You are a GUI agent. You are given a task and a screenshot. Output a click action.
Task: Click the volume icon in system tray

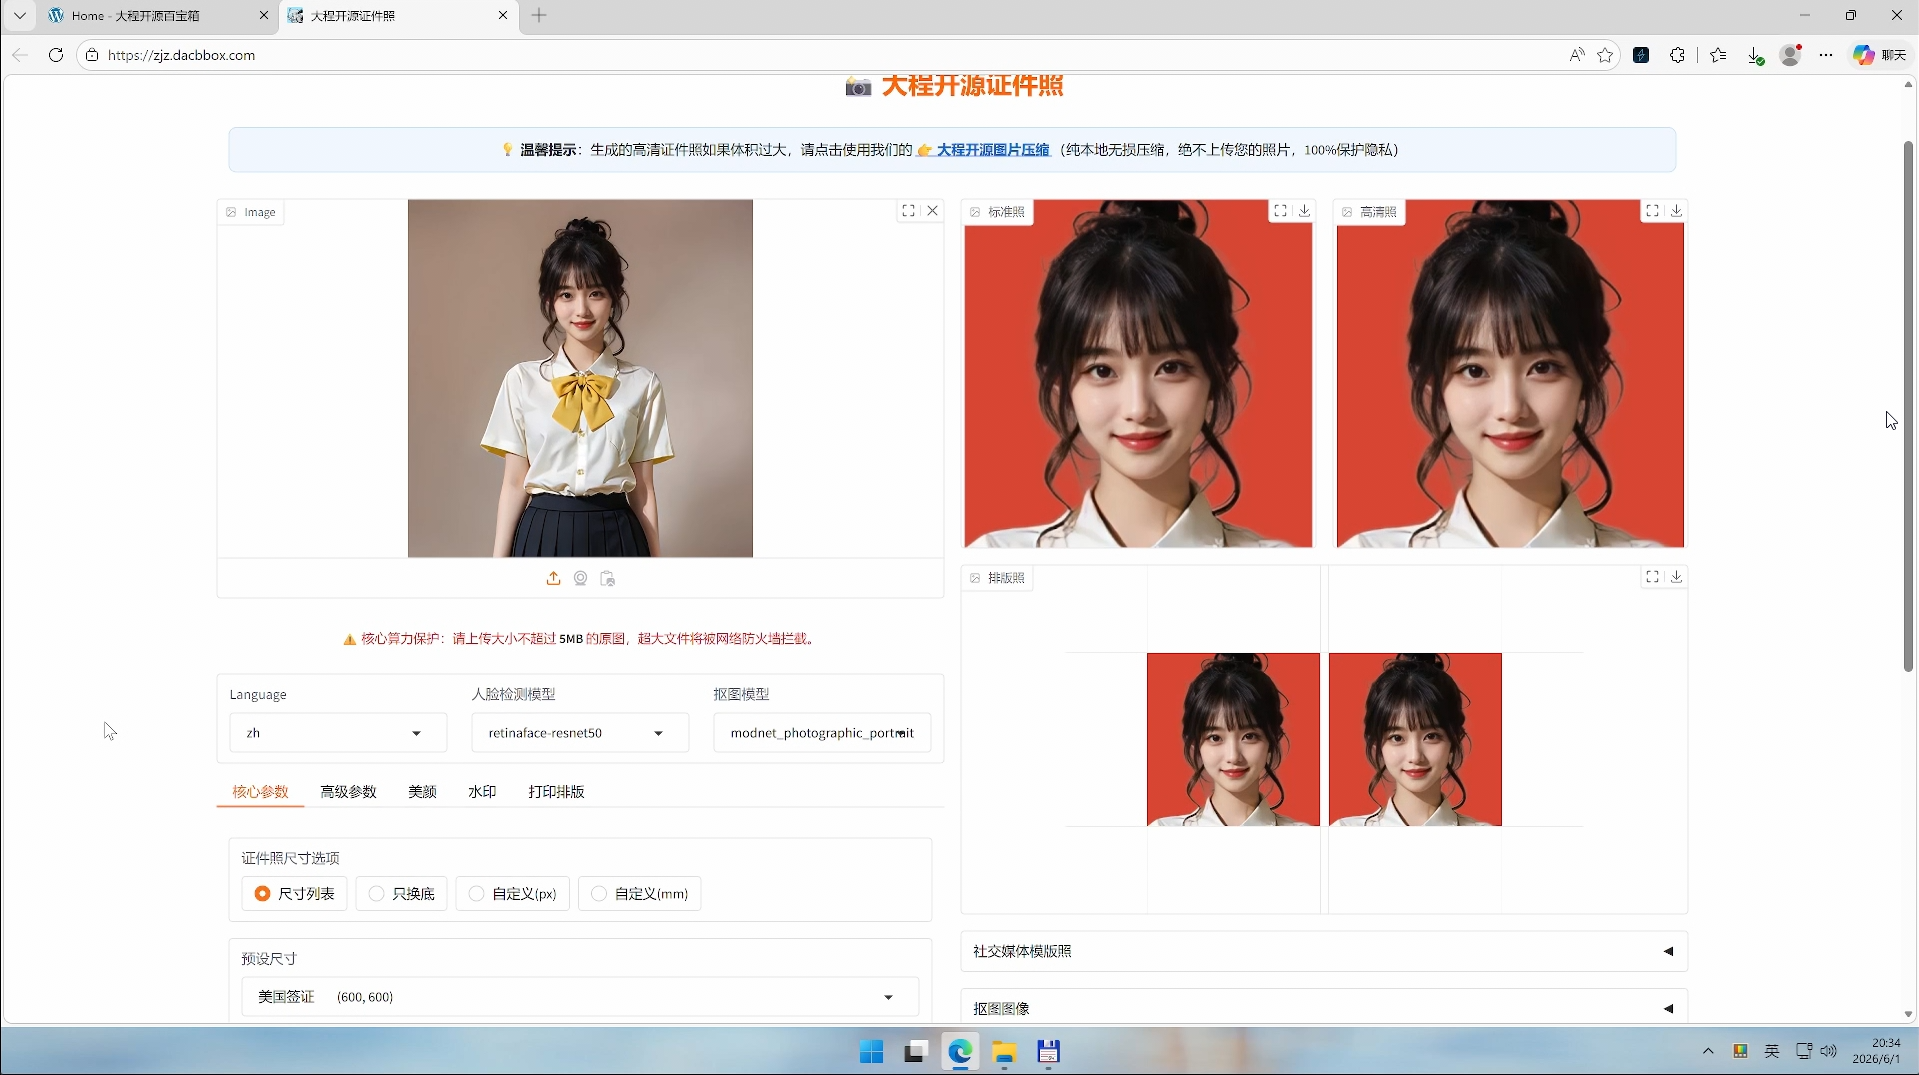[x=1829, y=1051]
